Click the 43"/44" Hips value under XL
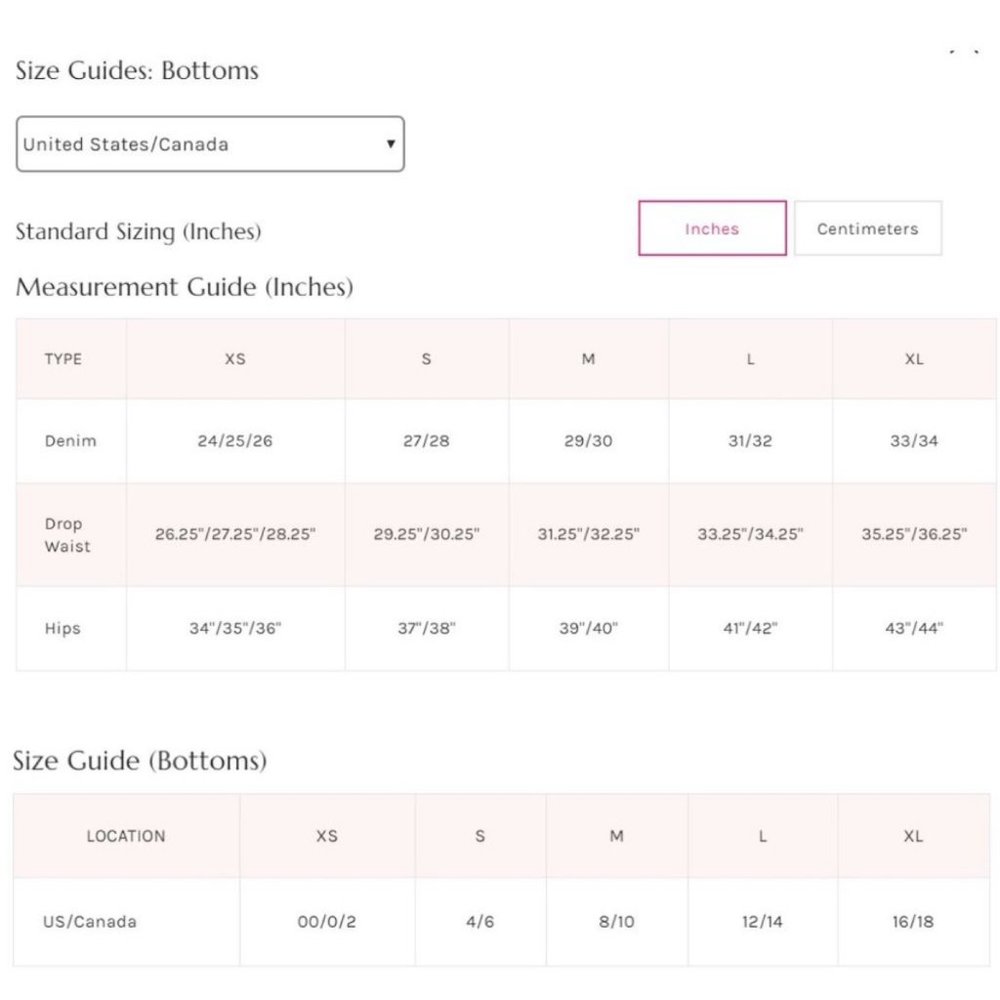This screenshot has width=1000, height=1000. 914,628
